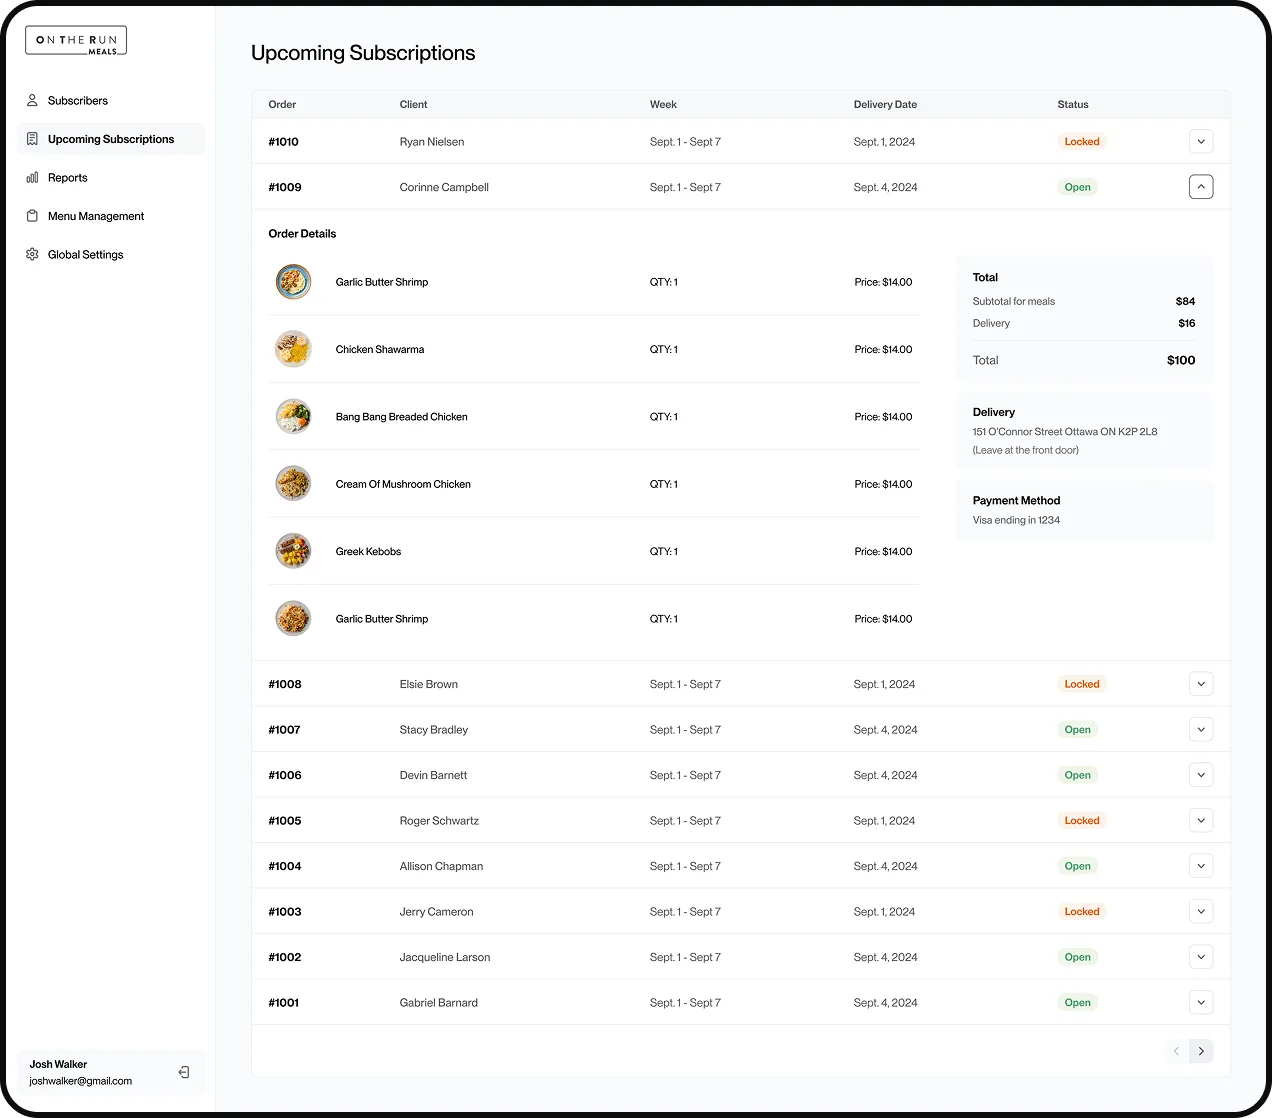Click the Greek Kebobs meal thumbnail
Screen dimensions: 1272x1118
[293, 551]
